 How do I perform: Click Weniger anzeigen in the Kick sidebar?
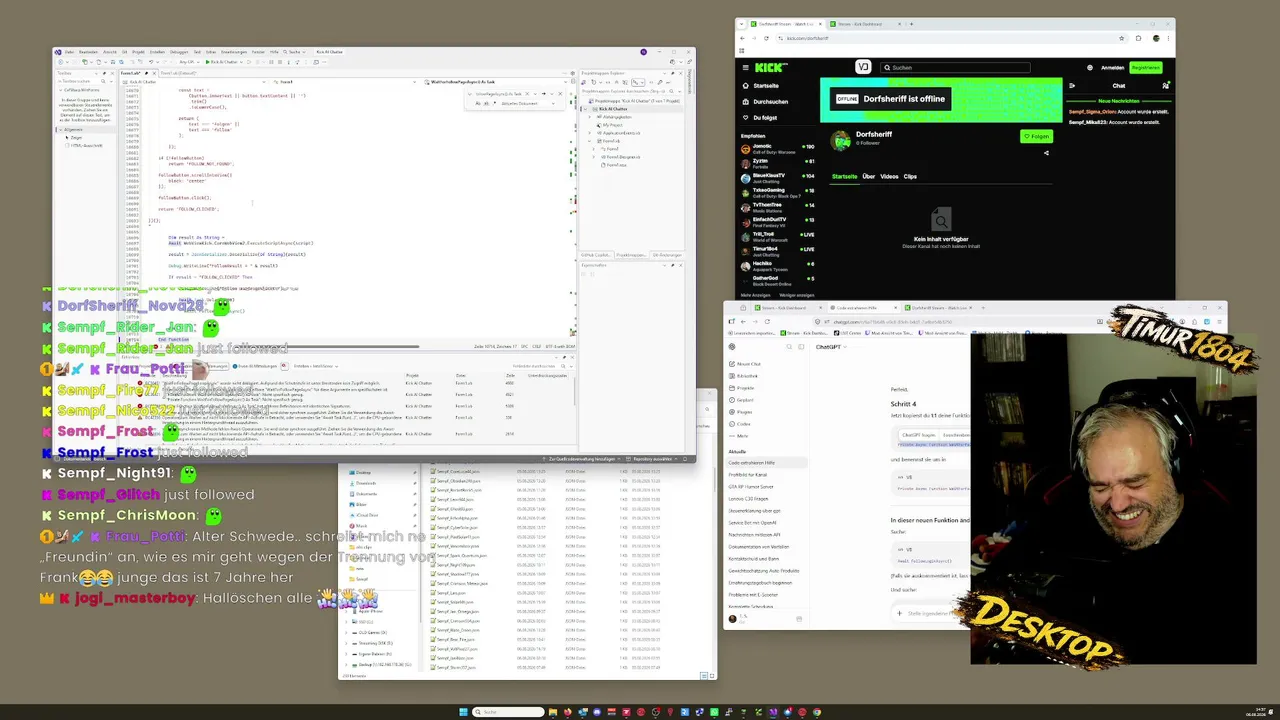pos(797,295)
